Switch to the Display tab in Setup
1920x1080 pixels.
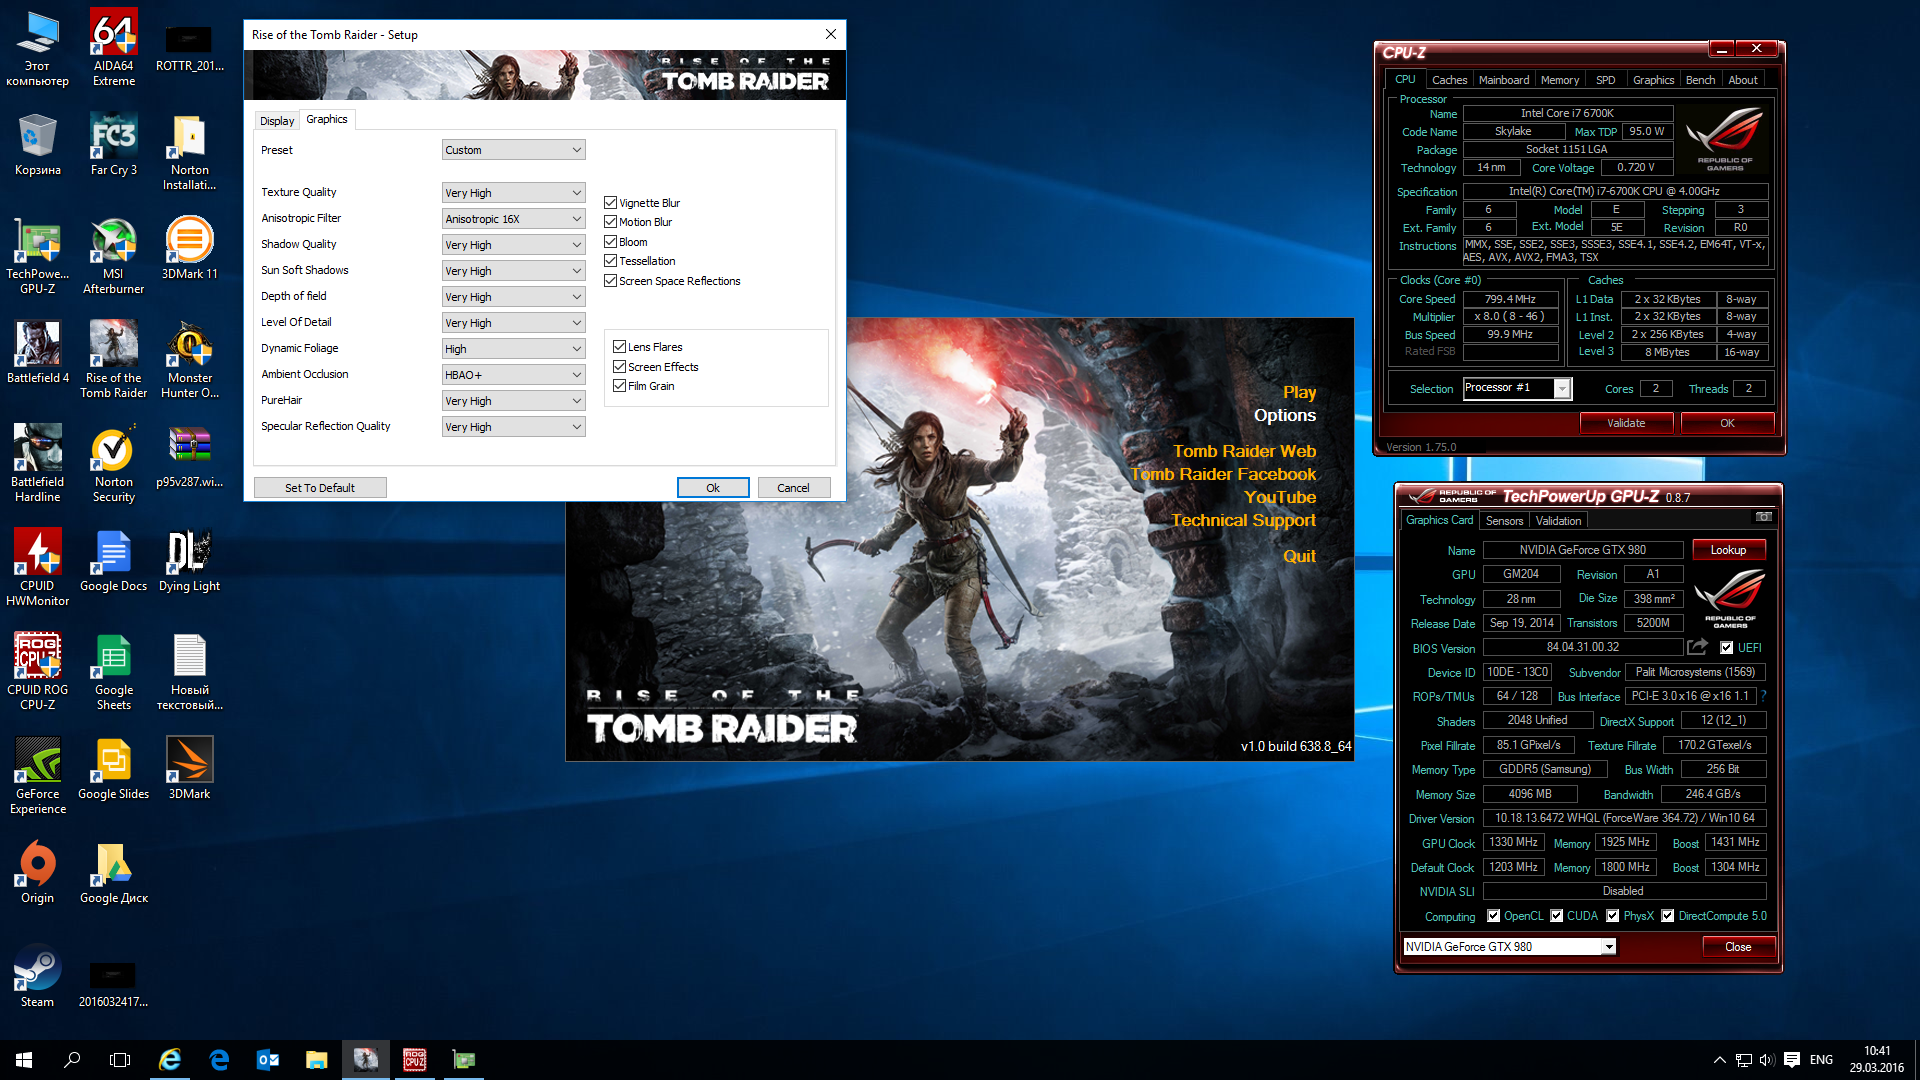[x=277, y=121]
